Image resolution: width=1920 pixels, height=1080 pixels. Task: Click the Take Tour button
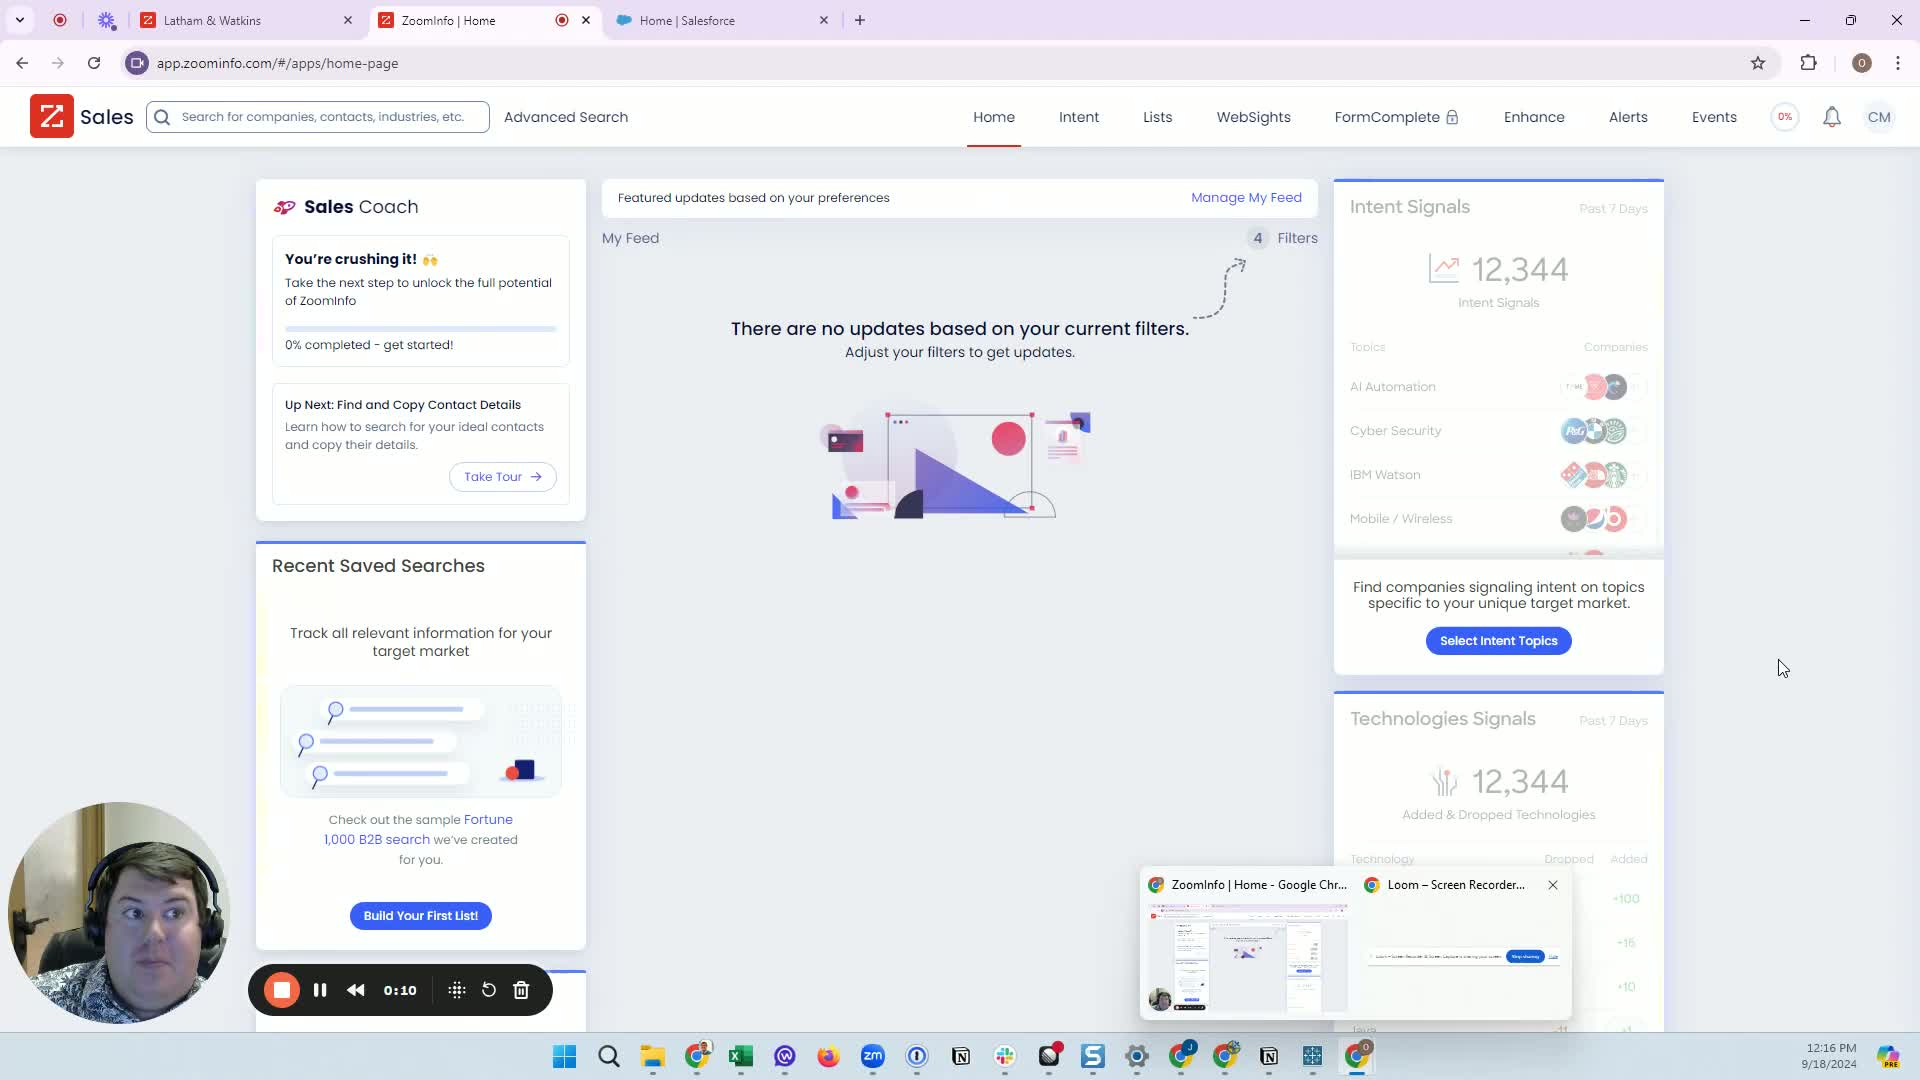click(502, 477)
